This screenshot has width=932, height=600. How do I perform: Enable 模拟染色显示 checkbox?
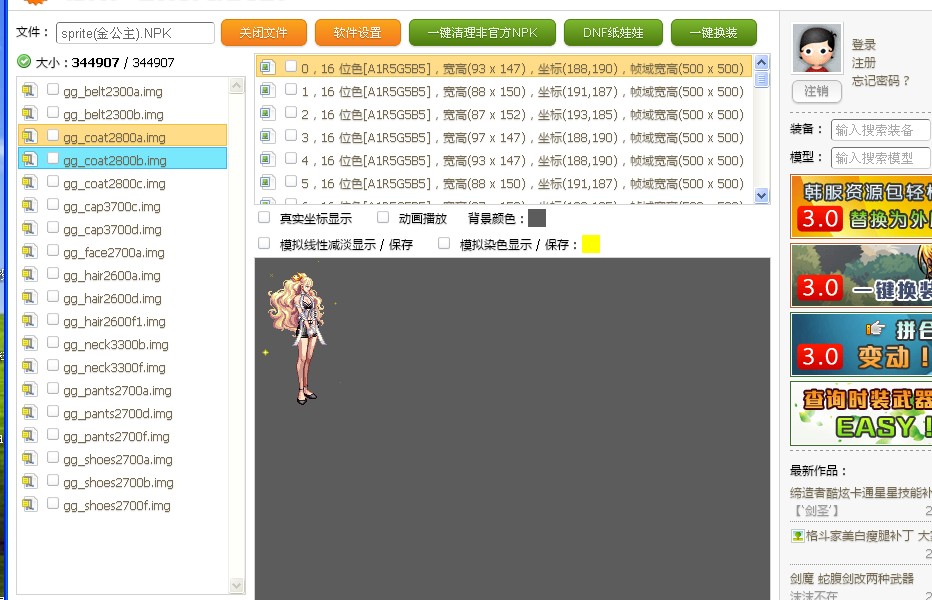pyautogui.click(x=444, y=243)
